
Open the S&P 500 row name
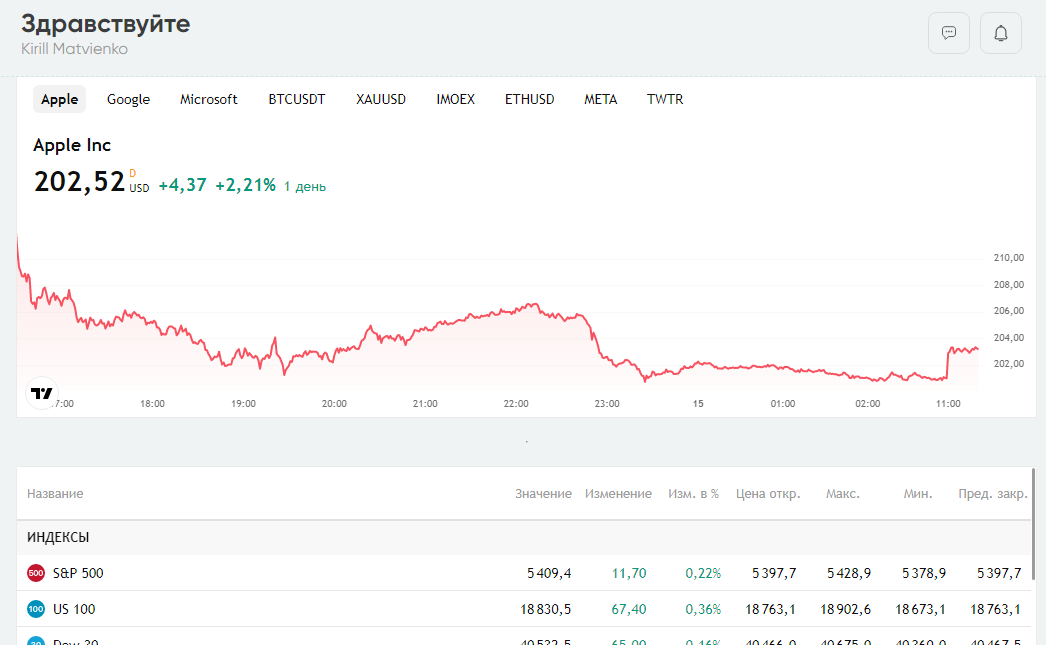[78, 573]
